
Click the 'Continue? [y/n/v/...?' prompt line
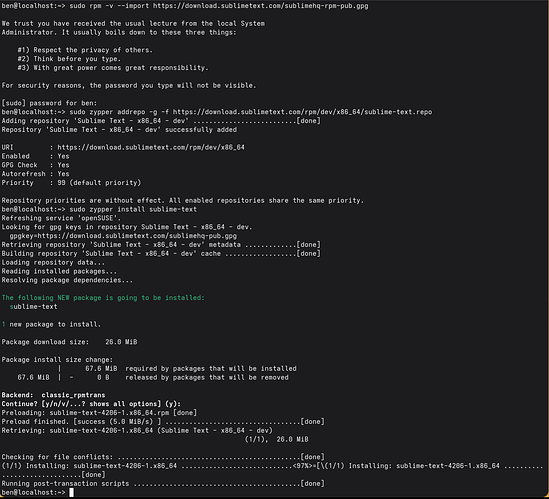click(x=91, y=404)
